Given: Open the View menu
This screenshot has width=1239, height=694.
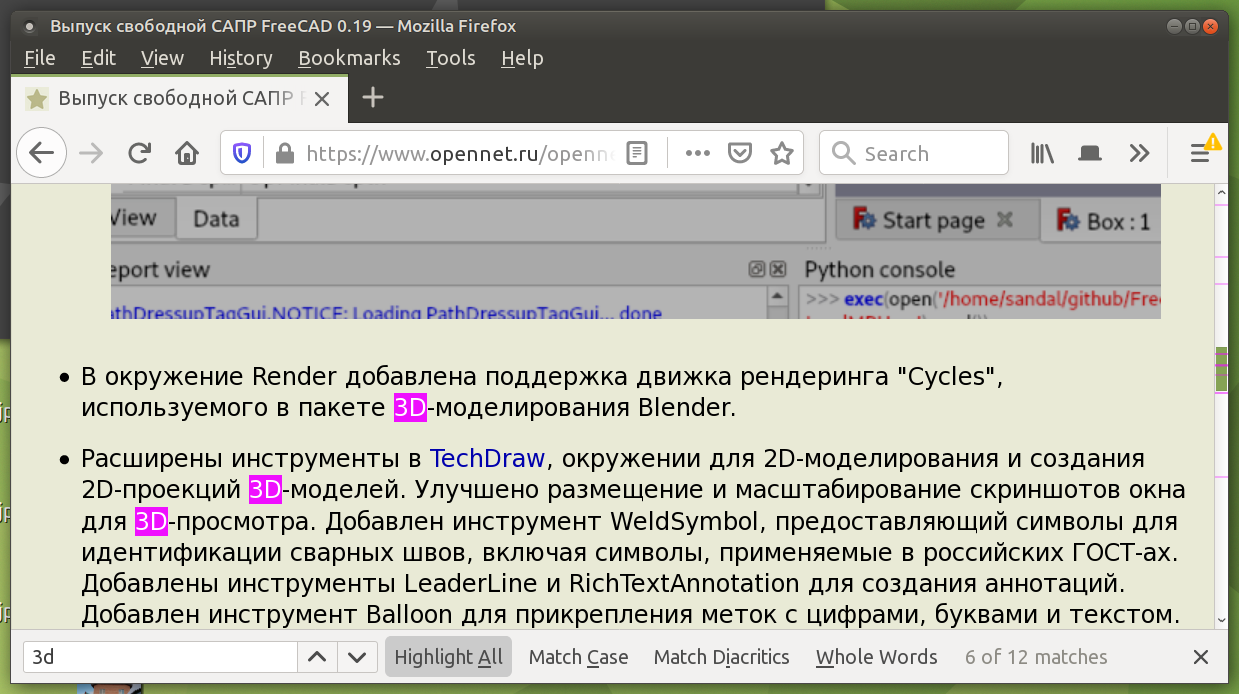Looking at the screenshot, I should pos(162,58).
